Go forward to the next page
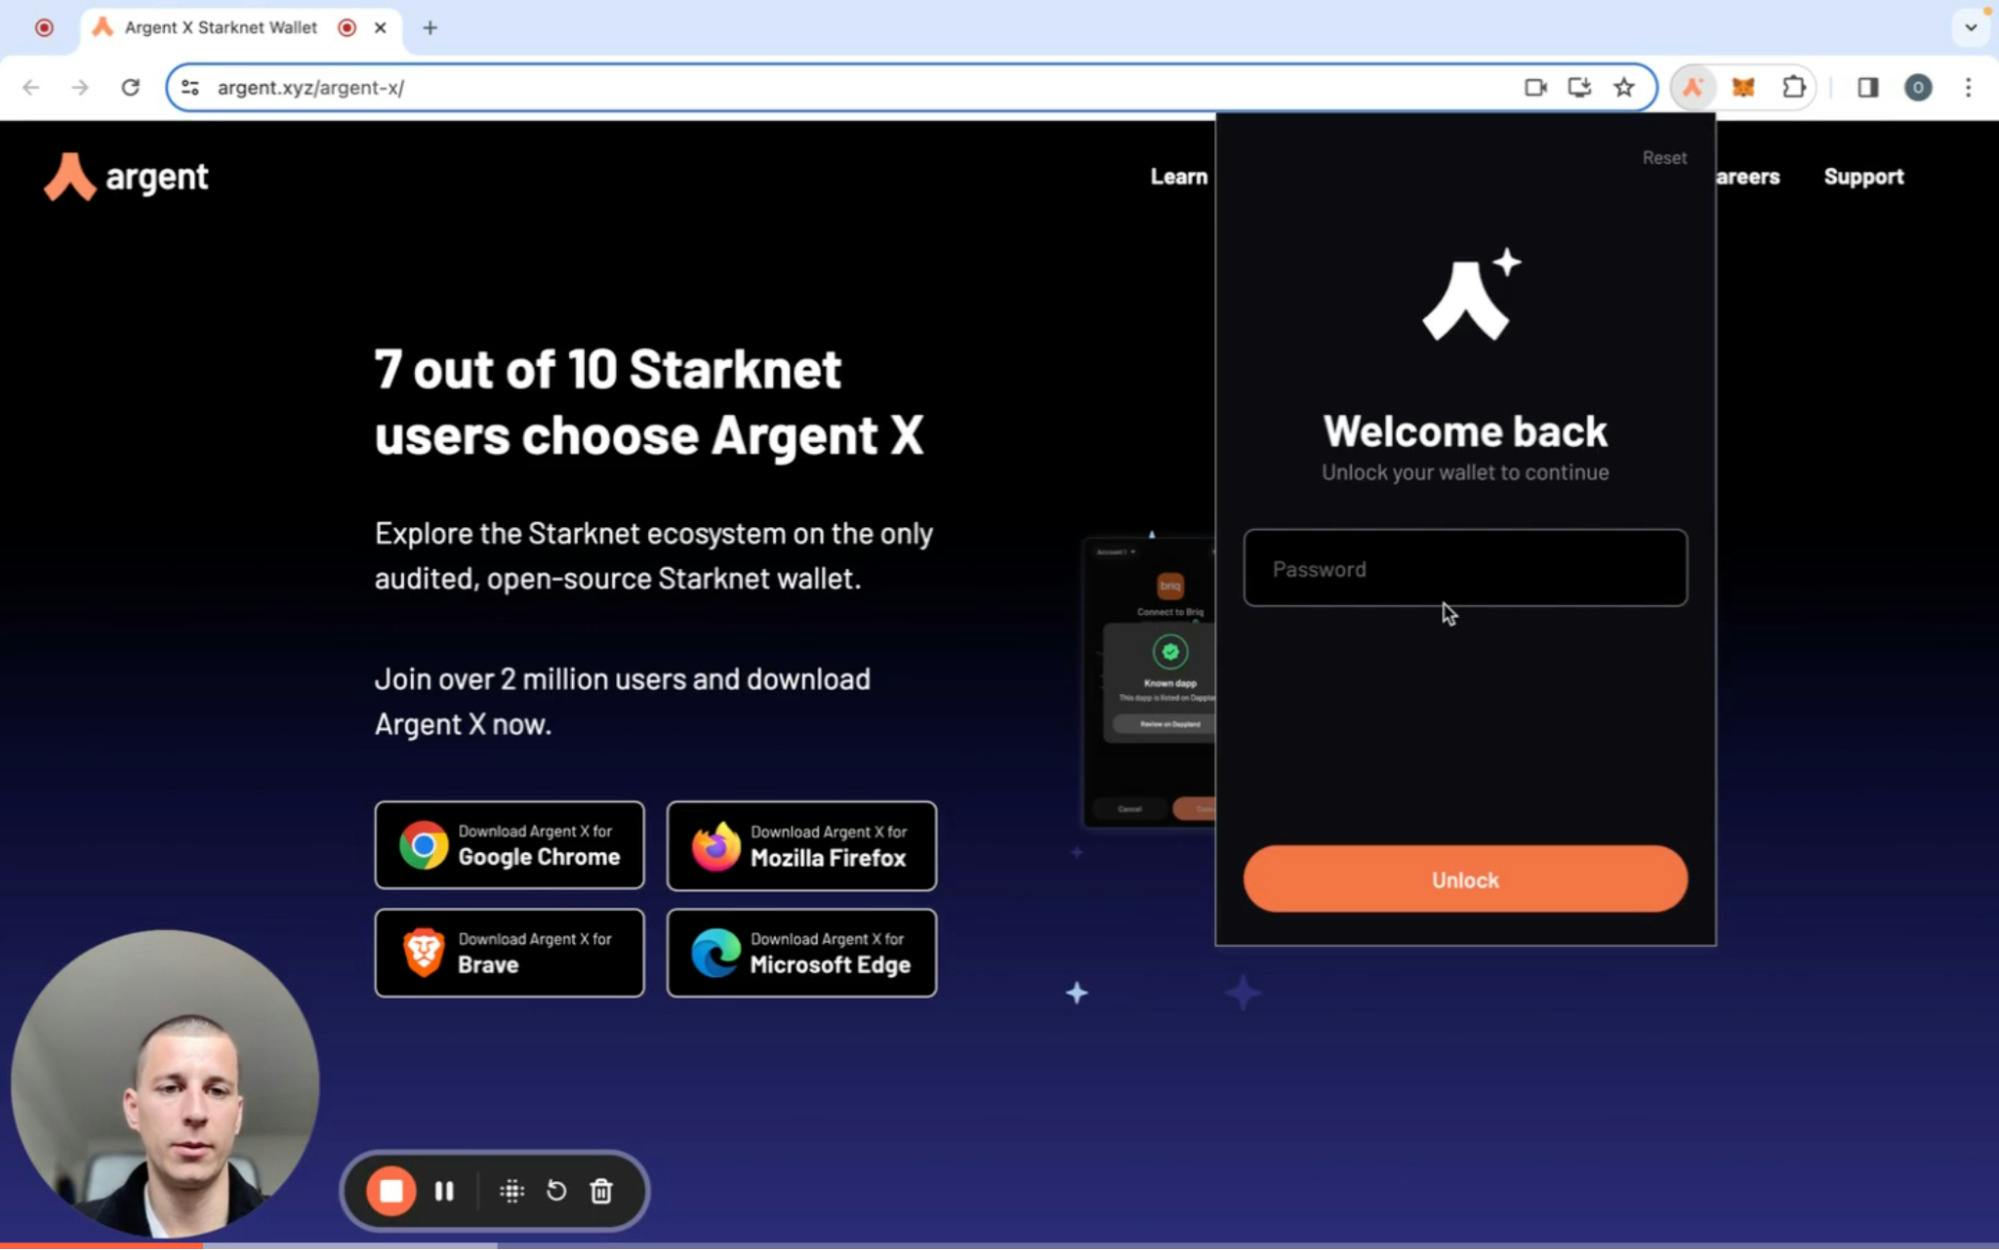Viewport: 1999px width, 1250px height. (x=80, y=87)
